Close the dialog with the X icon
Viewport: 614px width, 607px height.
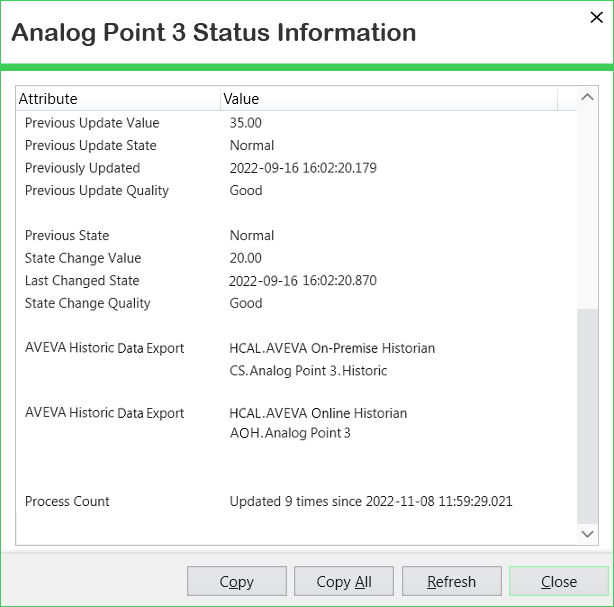pos(598,17)
